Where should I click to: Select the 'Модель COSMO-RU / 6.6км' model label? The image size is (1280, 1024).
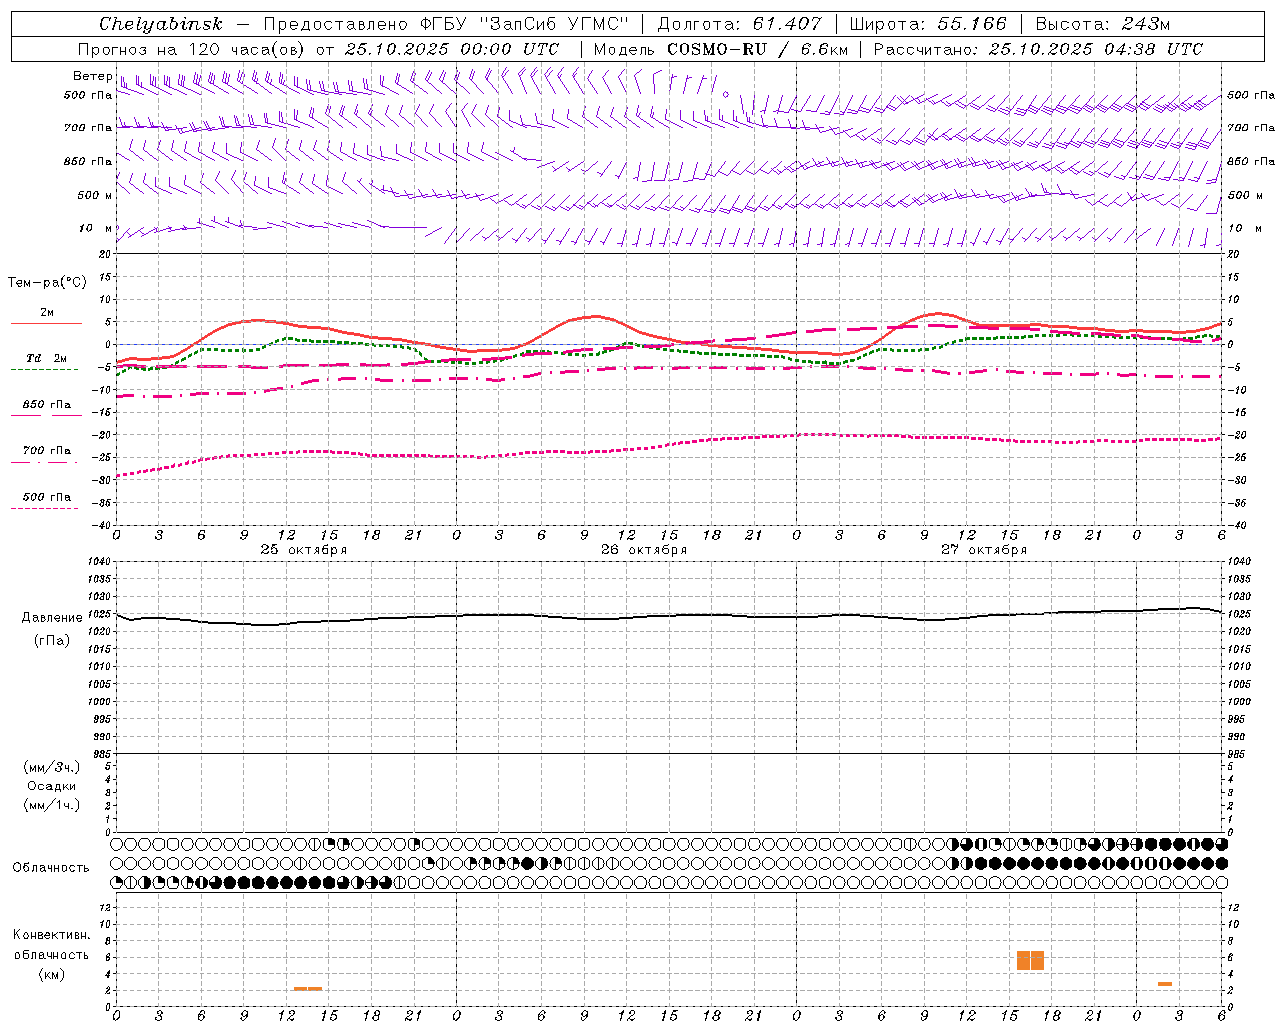720,49
